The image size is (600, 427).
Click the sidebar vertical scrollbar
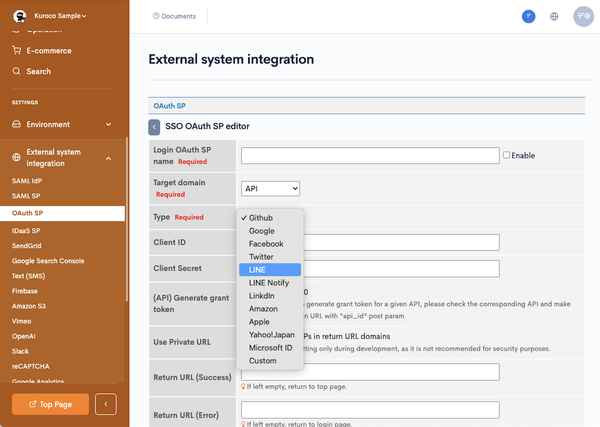[127, 219]
